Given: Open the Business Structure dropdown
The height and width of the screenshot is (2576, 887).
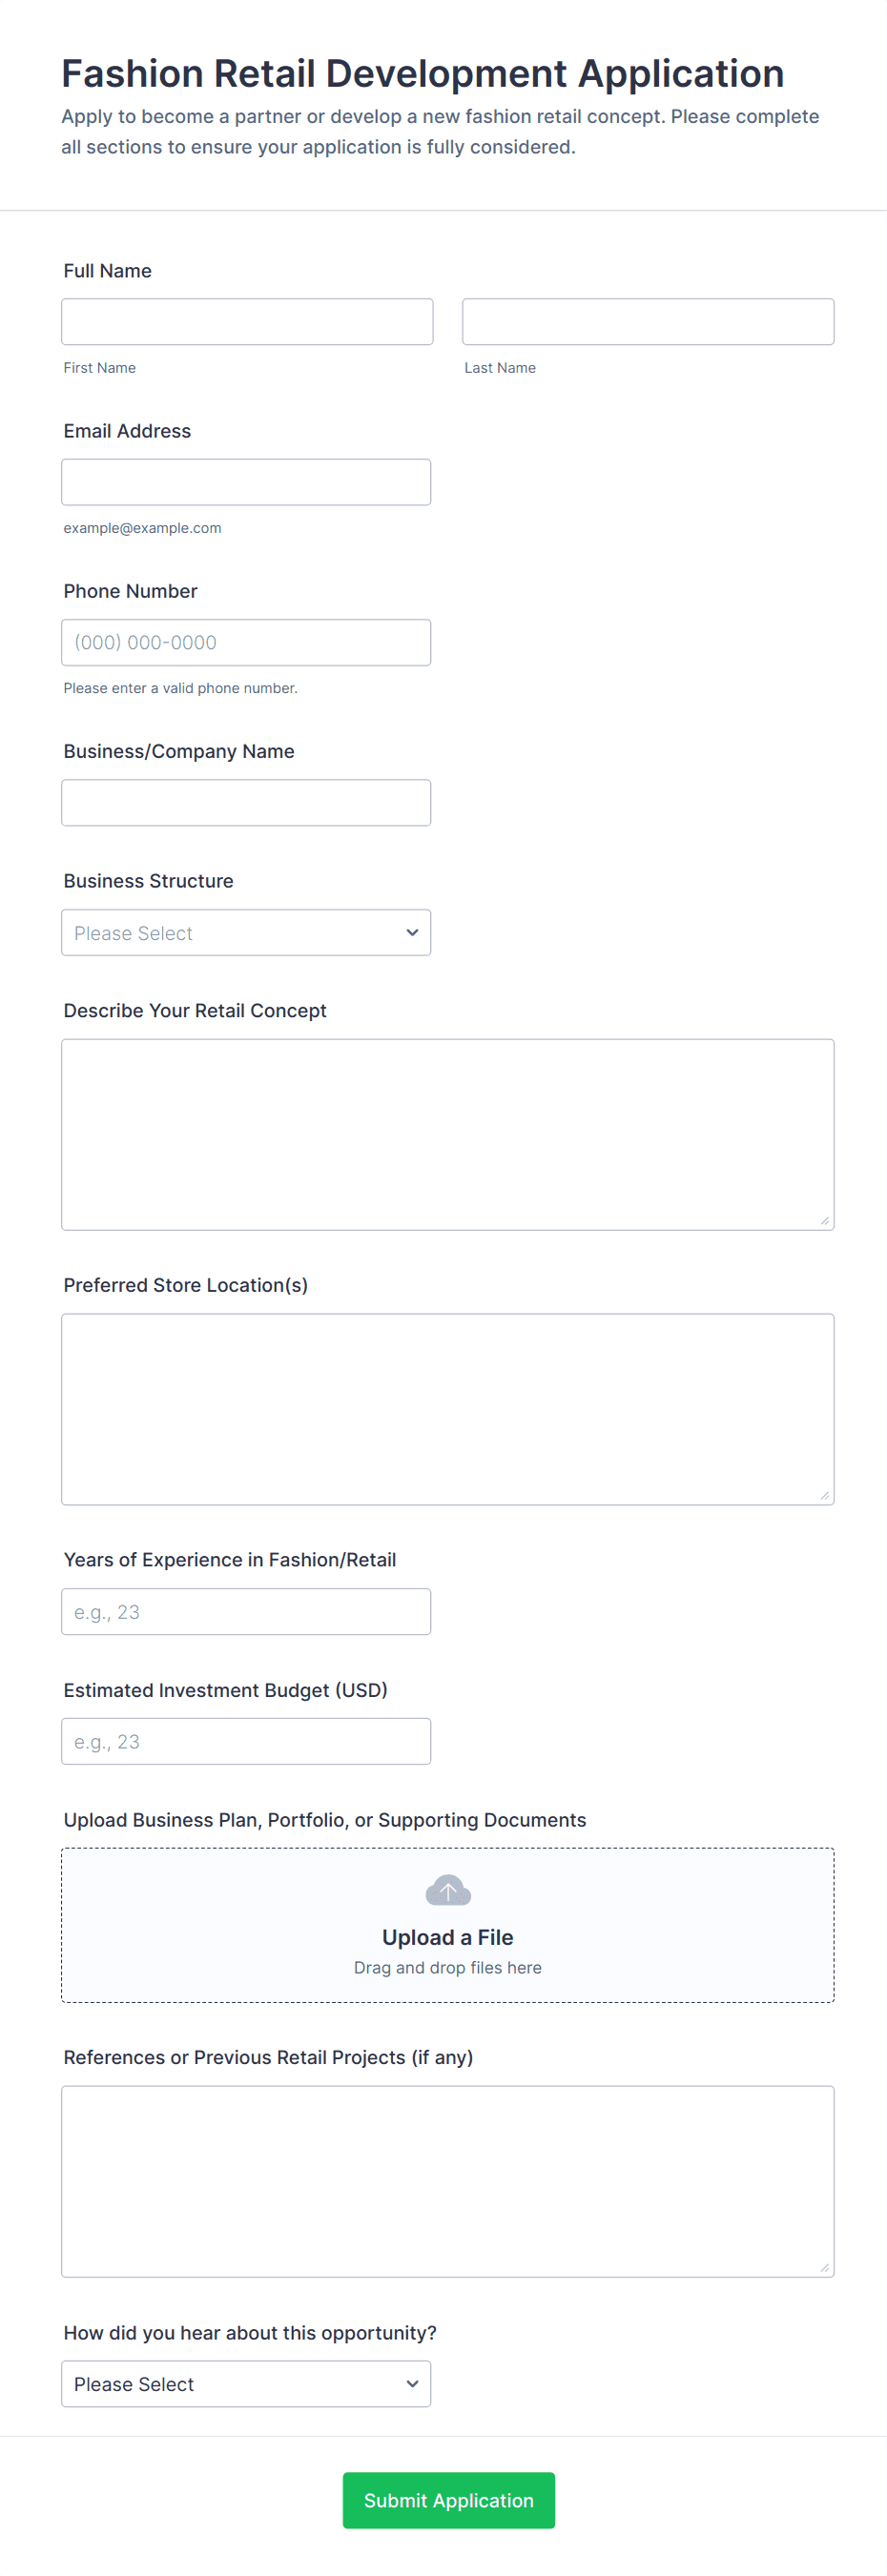Looking at the screenshot, I should (245, 932).
